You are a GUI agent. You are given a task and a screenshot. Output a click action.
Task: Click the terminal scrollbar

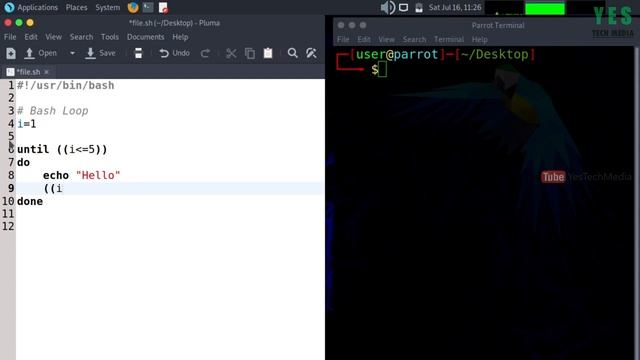[x=637, y=203]
